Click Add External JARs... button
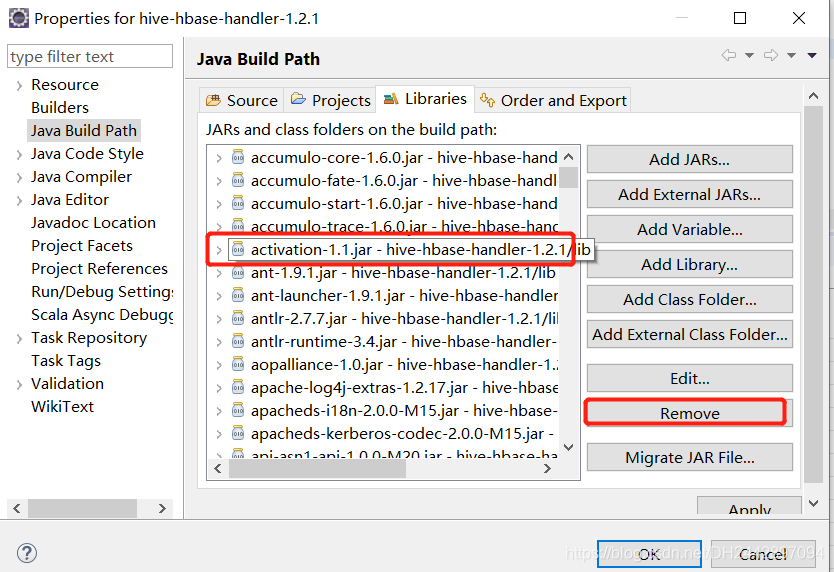The height and width of the screenshot is (572, 834). pyautogui.click(x=689, y=194)
